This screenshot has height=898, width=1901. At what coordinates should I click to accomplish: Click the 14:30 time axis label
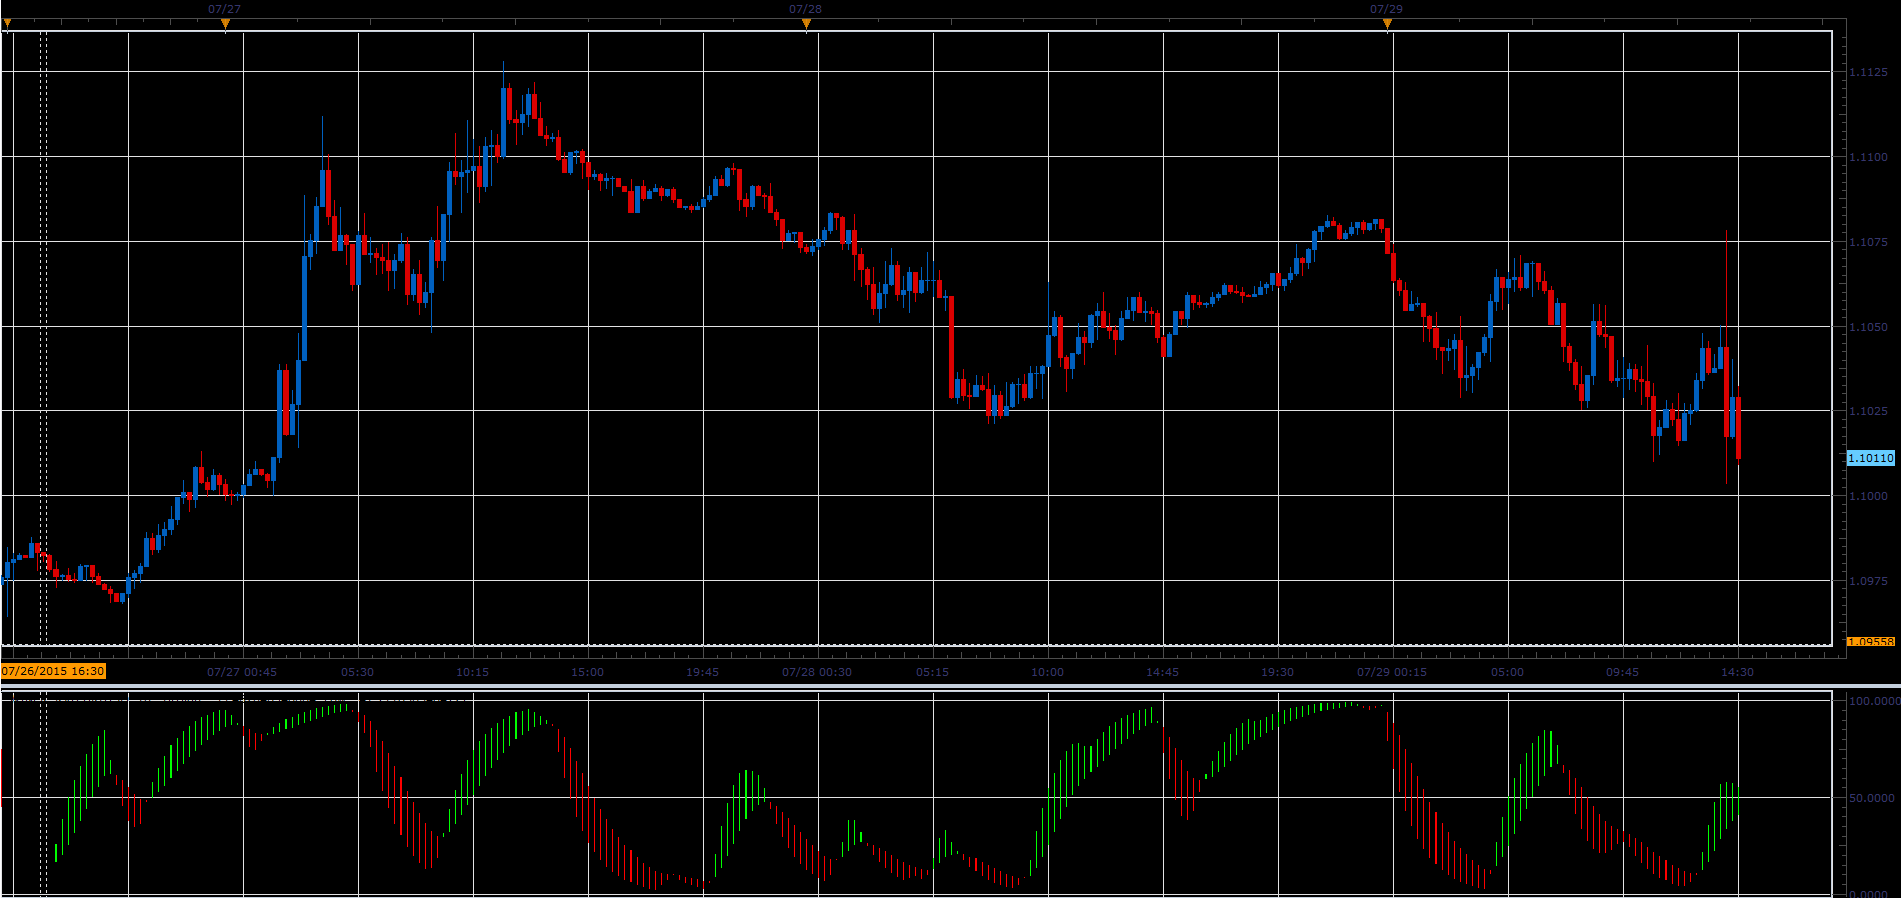1737,672
